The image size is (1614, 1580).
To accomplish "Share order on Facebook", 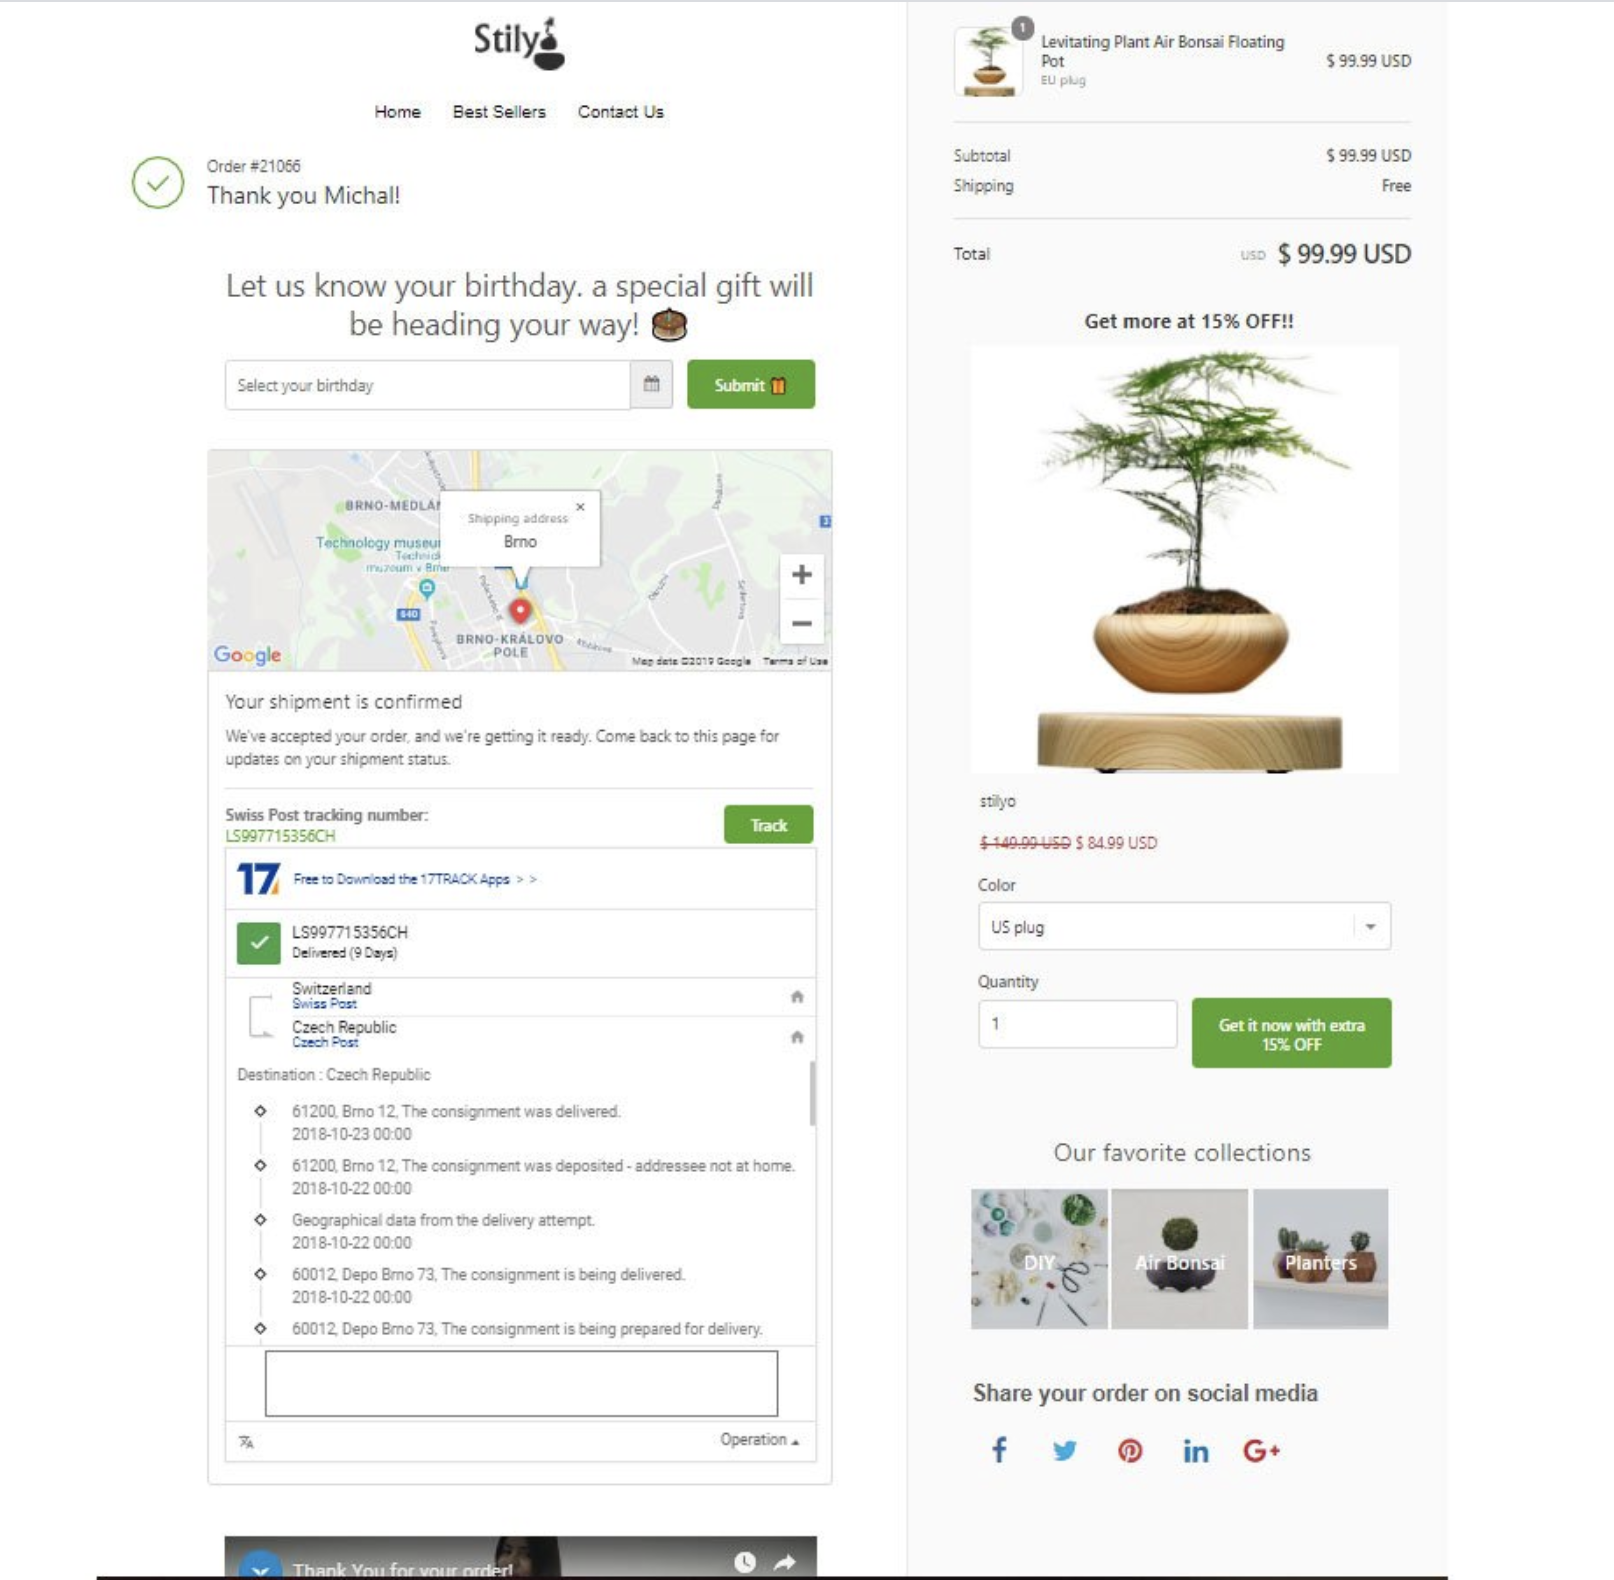I will [999, 1450].
